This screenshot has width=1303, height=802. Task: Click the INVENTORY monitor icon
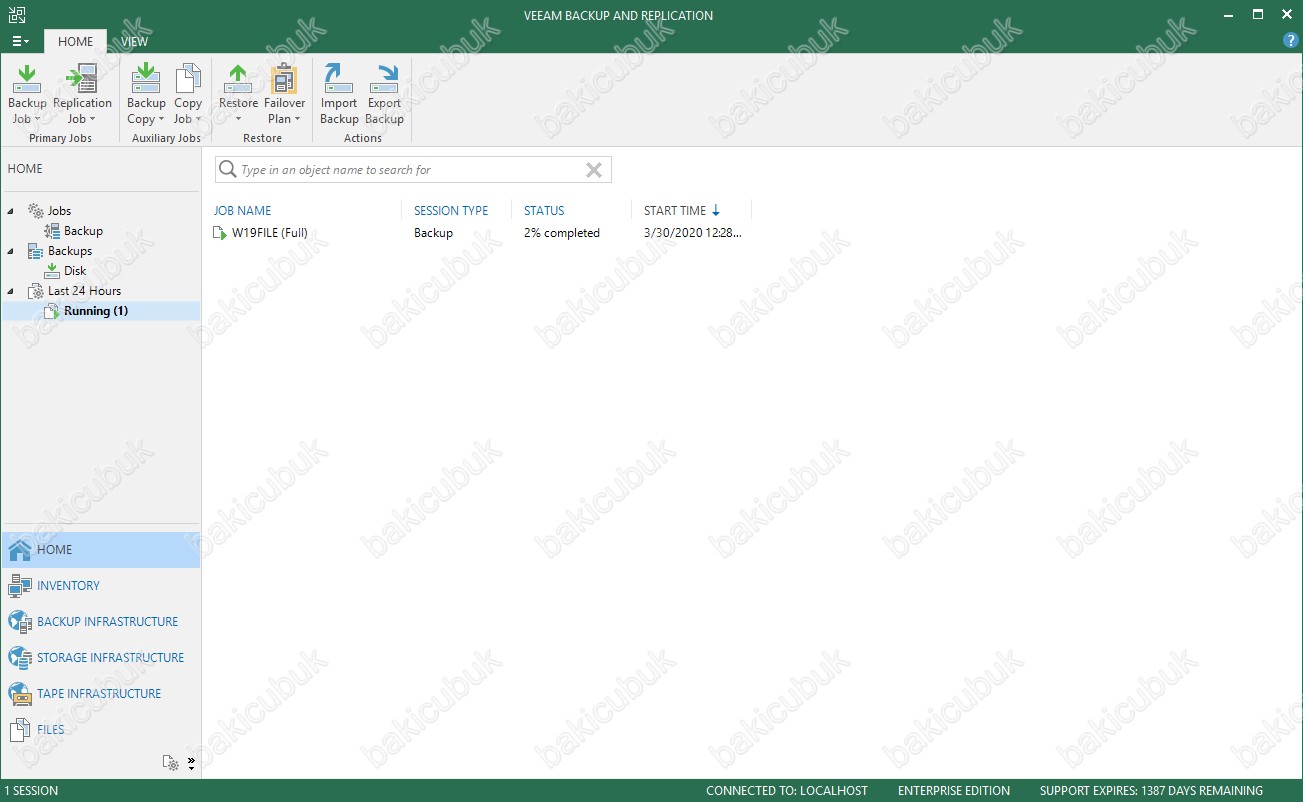20,586
